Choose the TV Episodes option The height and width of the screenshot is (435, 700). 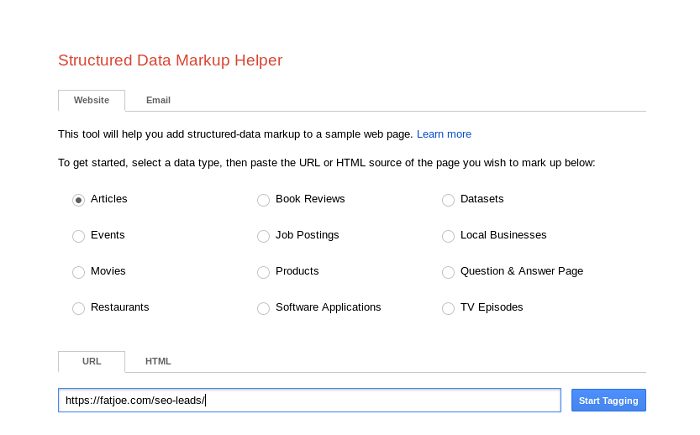click(x=449, y=308)
